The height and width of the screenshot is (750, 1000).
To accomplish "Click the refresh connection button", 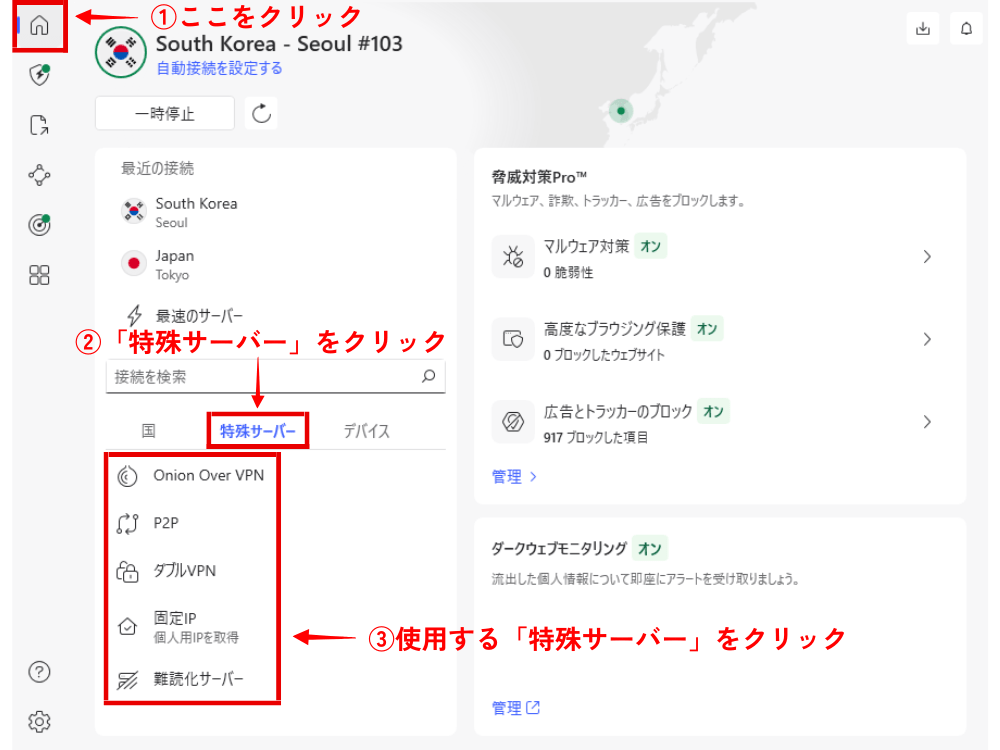I will coord(262,113).
